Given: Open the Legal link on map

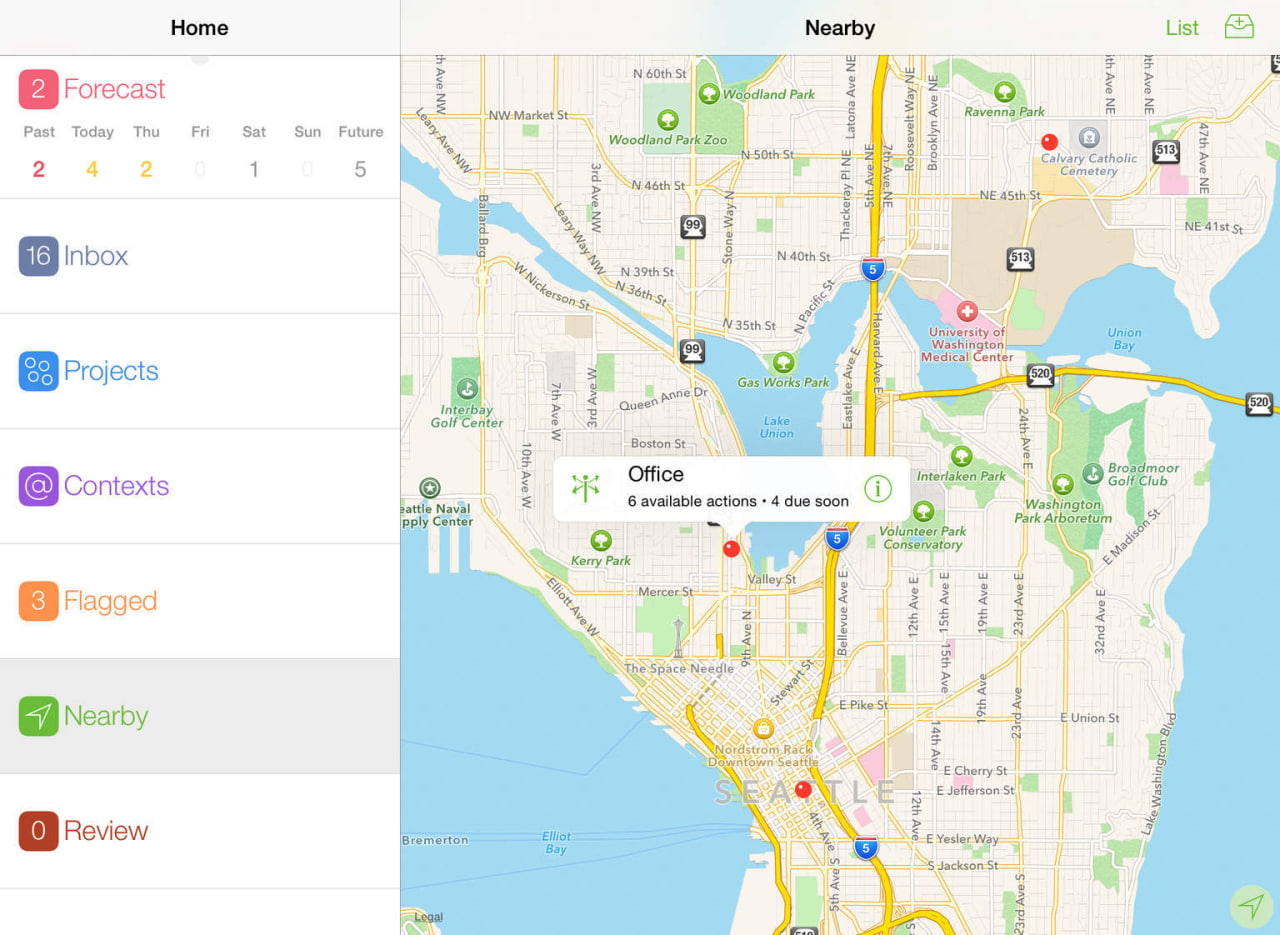Looking at the screenshot, I should pos(428,917).
